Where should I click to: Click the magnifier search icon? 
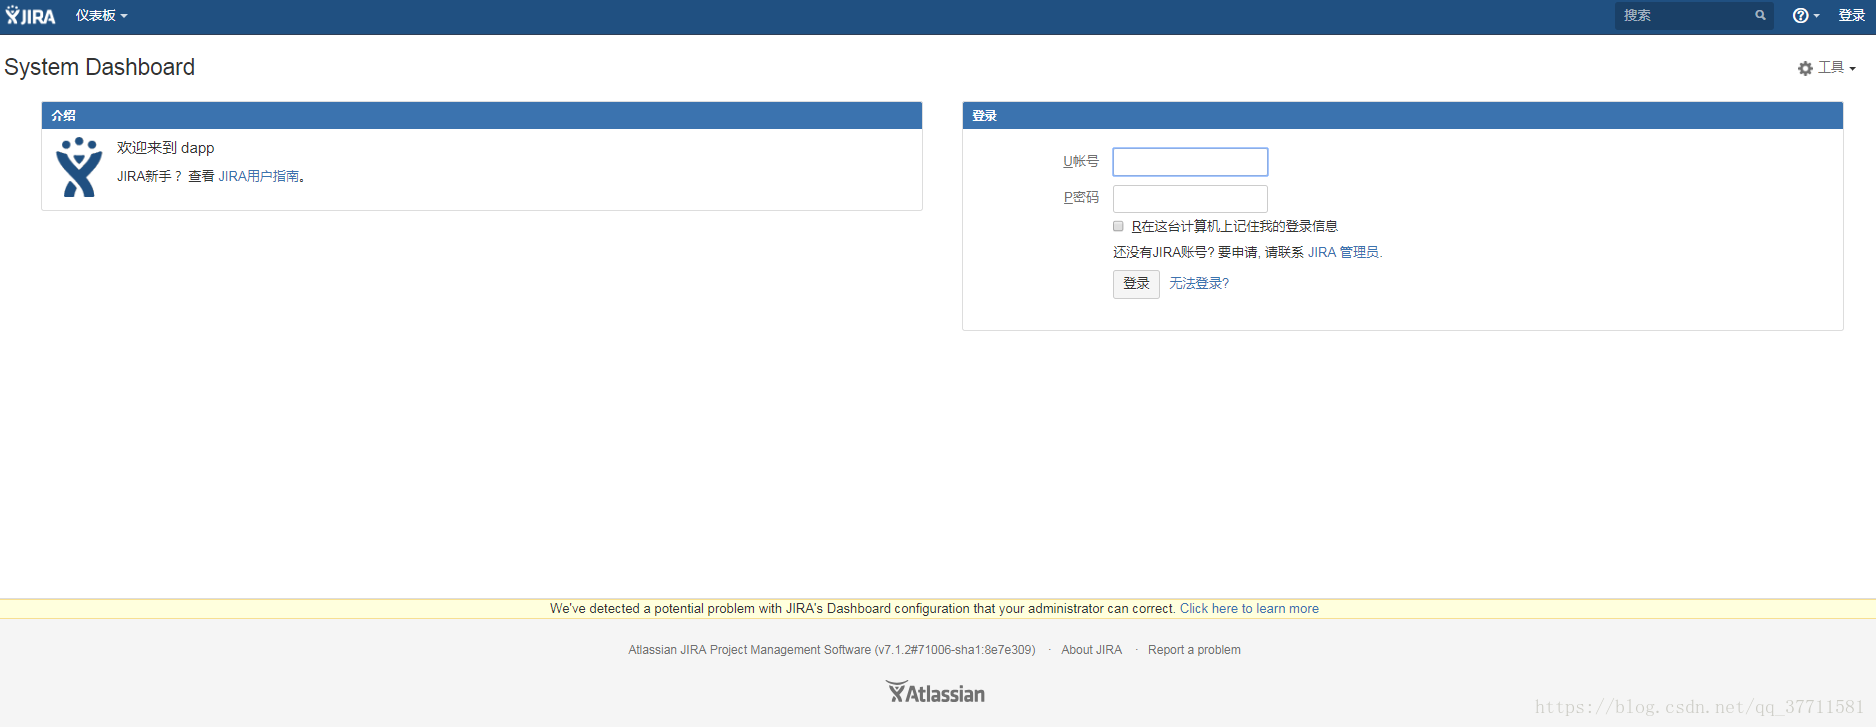coord(1760,16)
